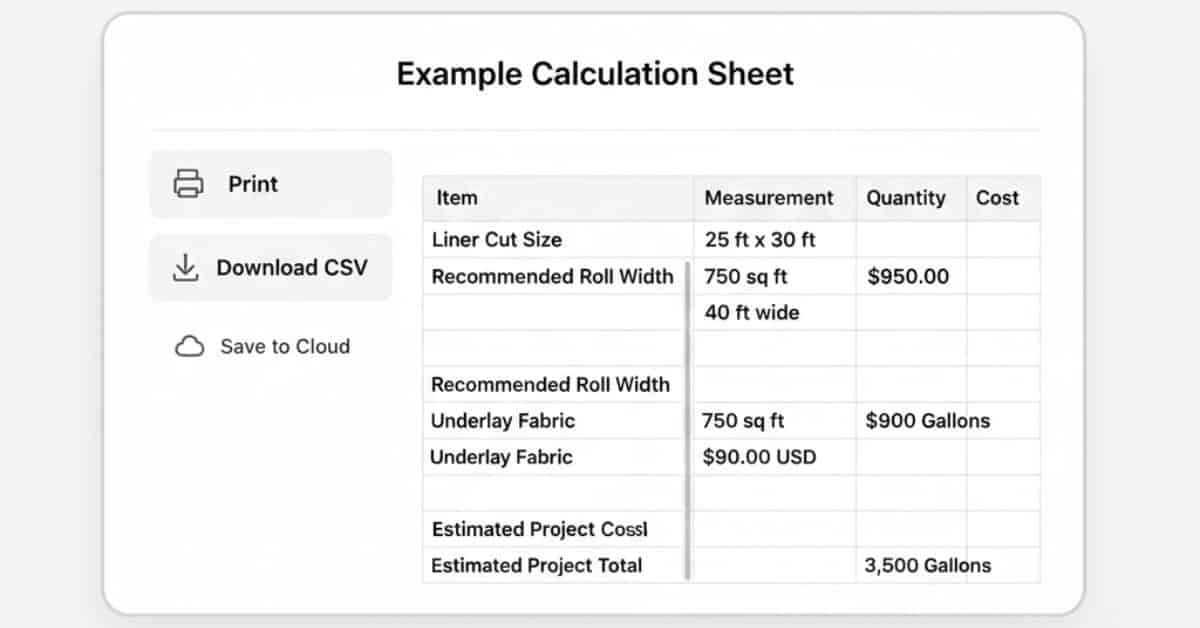Click the first Recommended Roll Width row

[x=552, y=276]
